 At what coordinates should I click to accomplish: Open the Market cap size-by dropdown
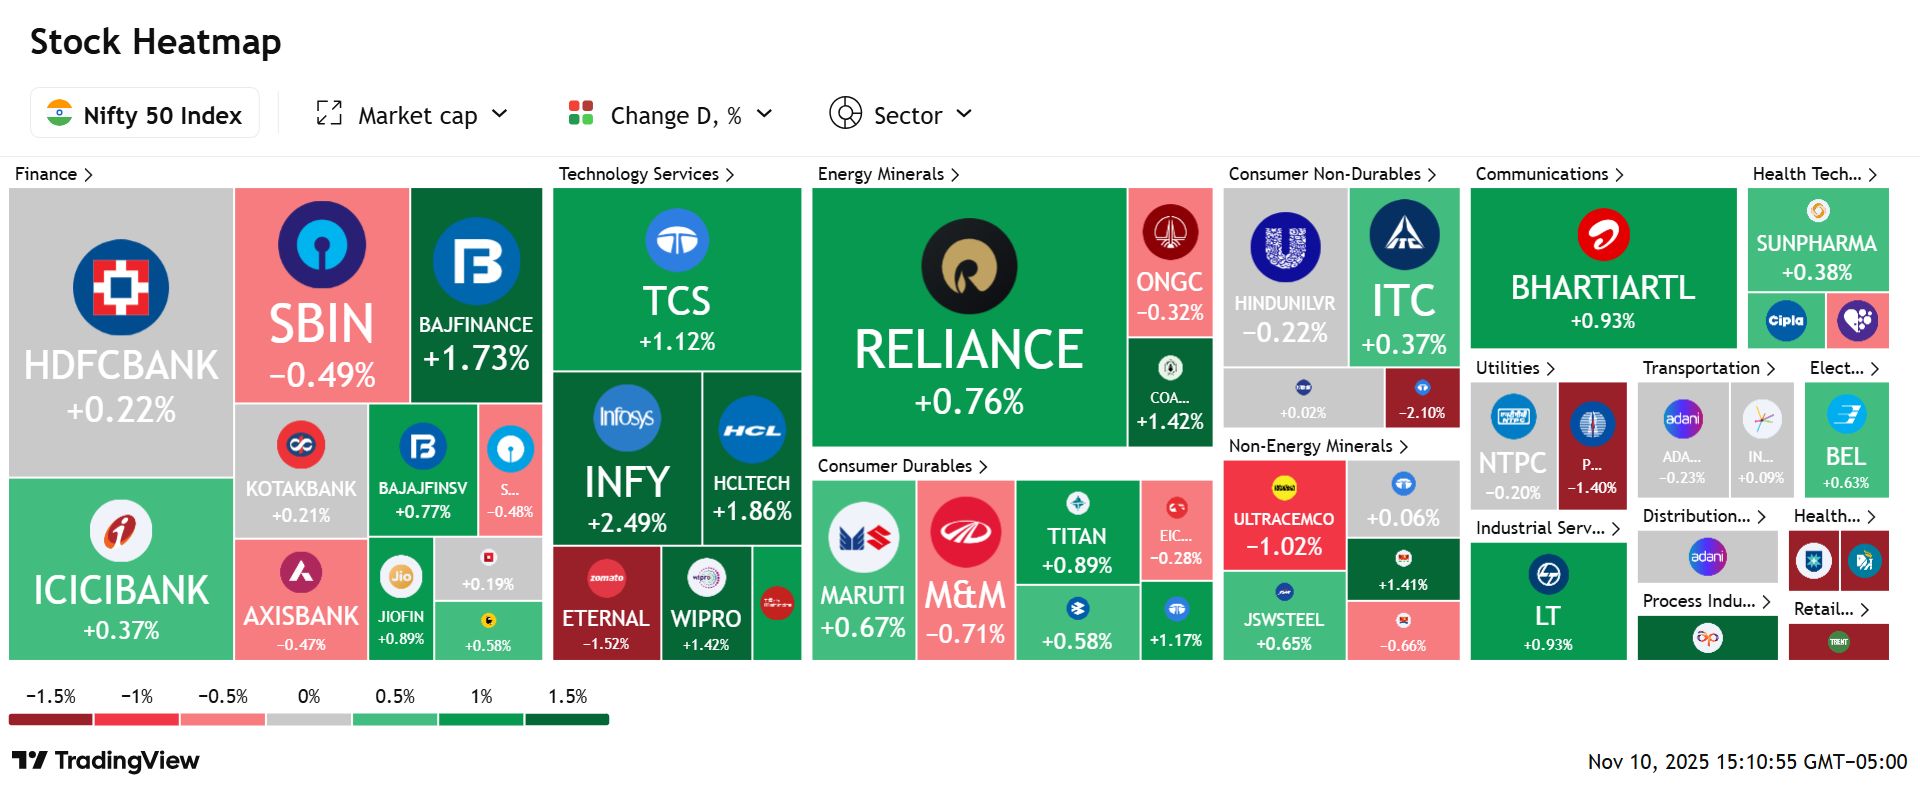[412, 115]
